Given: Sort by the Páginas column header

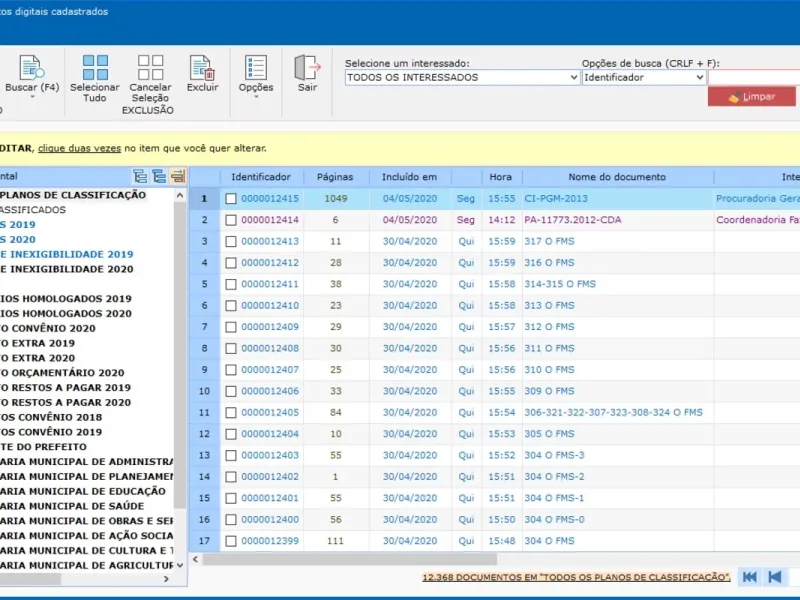Looking at the screenshot, I should point(335,177).
